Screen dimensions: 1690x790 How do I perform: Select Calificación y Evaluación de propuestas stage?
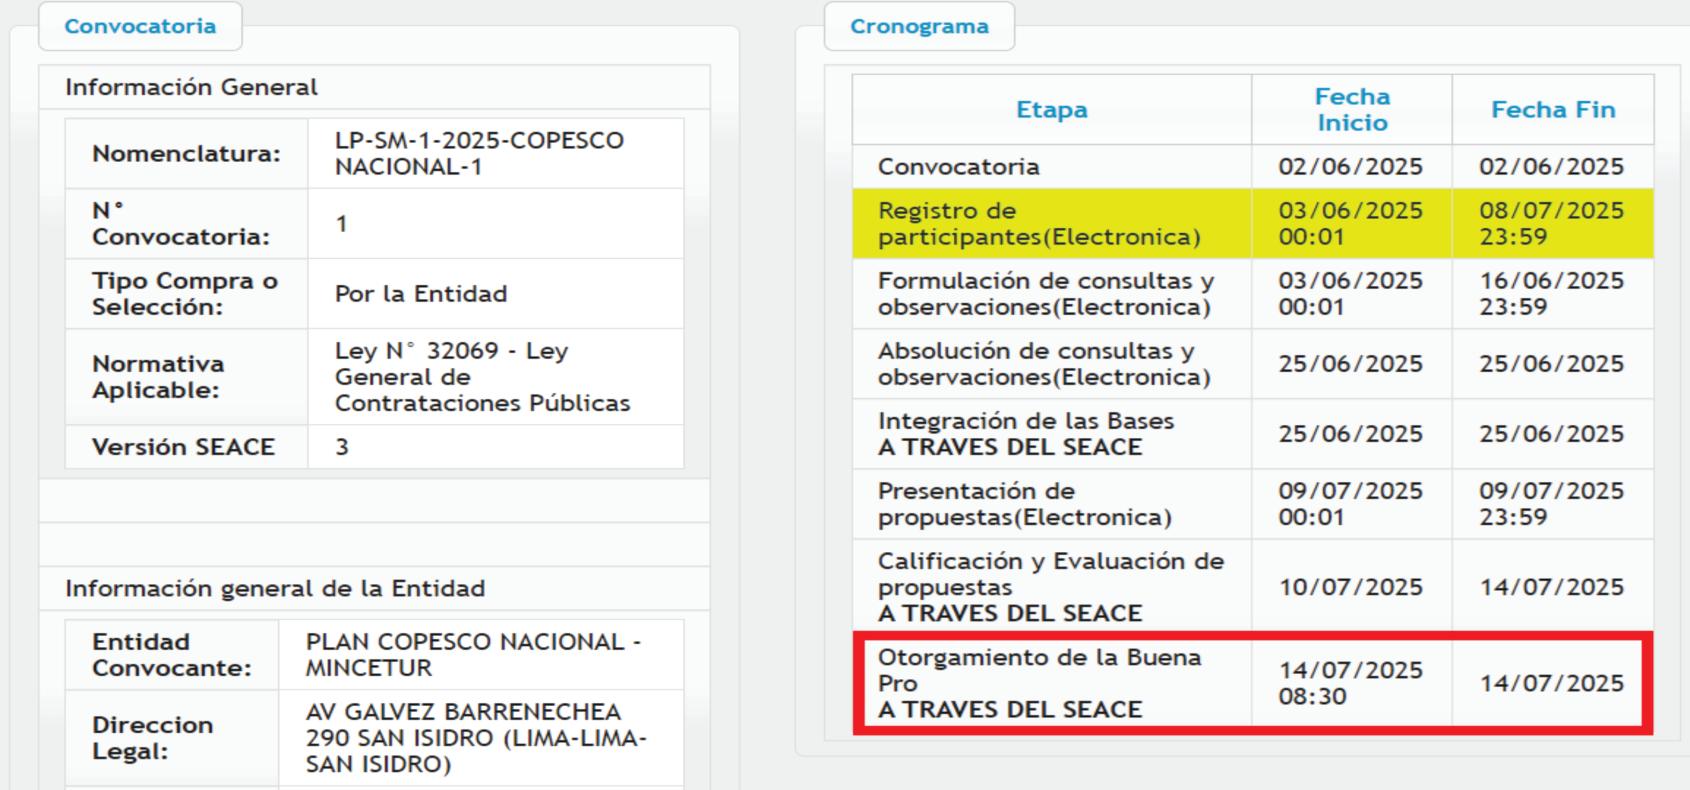coord(1050,587)
